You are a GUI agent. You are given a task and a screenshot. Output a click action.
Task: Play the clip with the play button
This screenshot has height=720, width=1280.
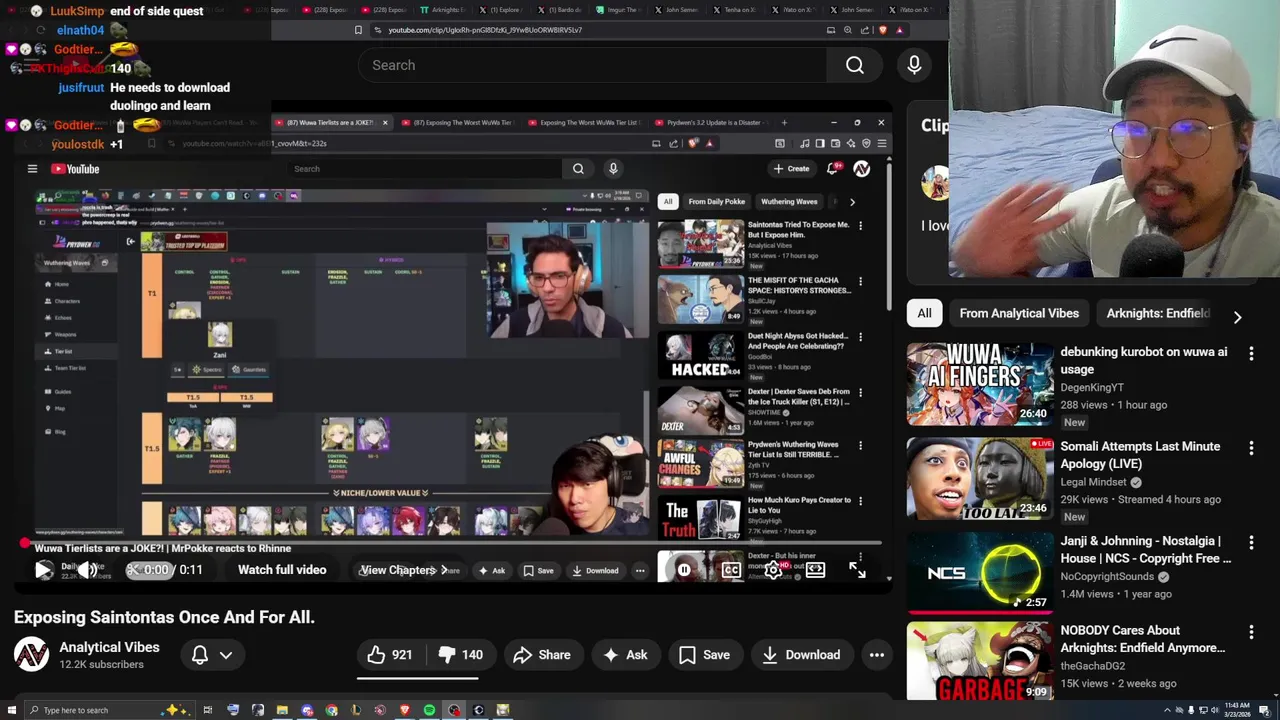click(44, 570)
